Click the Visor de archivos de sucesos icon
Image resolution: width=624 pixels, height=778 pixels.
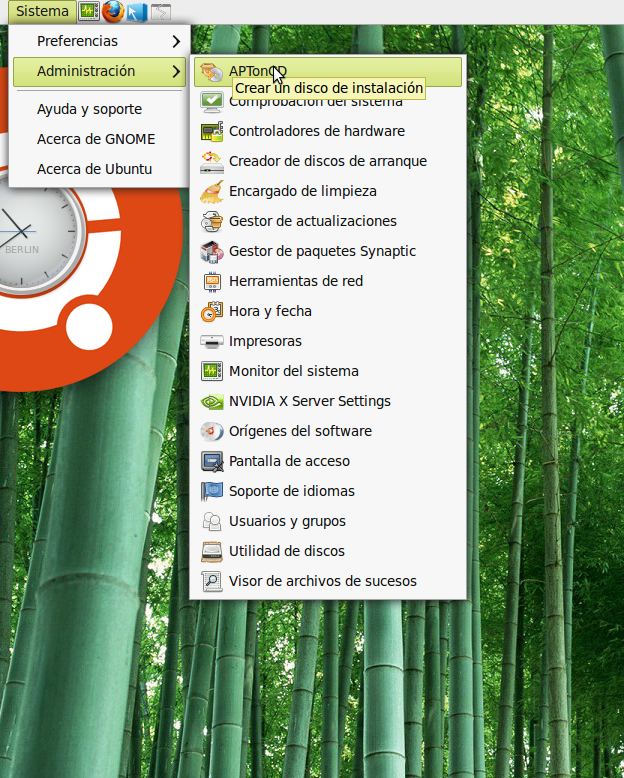(212, 582)
